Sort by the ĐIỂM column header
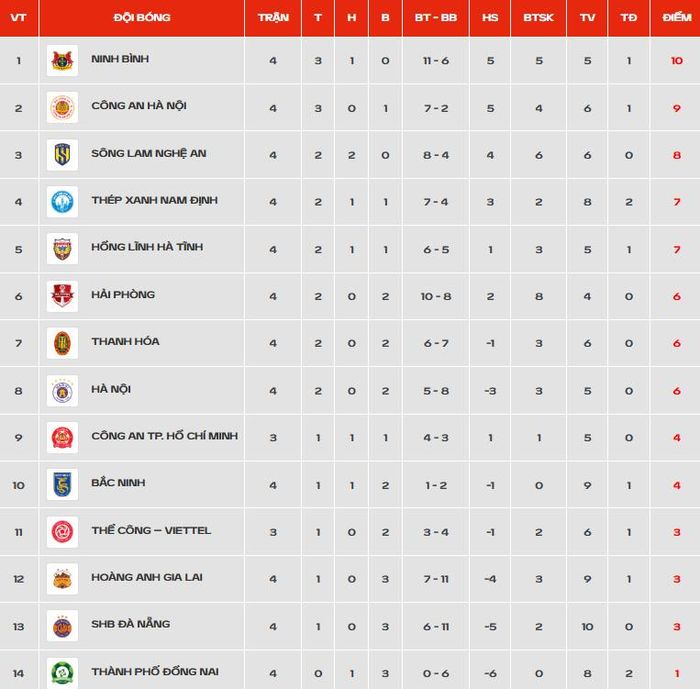Viewport: 700px width, 689px height. coord(677,17)
